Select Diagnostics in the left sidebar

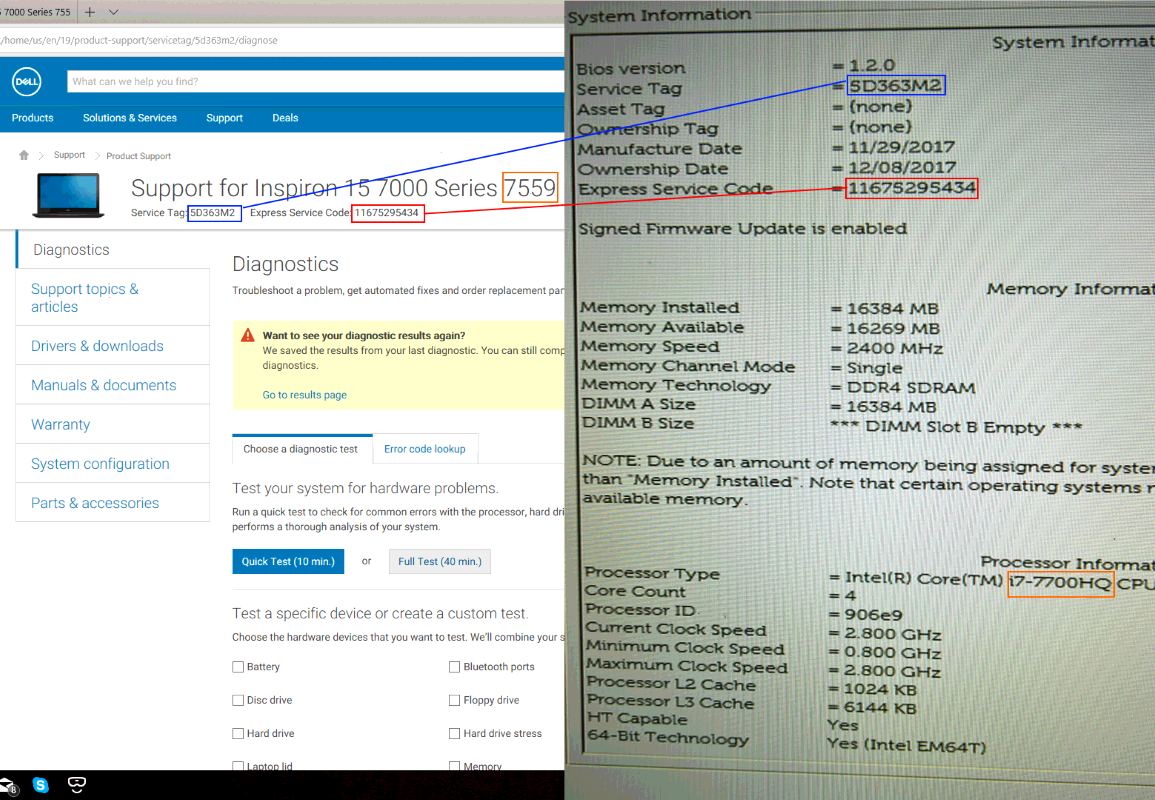pyautogui.click(x=113, y=250)
